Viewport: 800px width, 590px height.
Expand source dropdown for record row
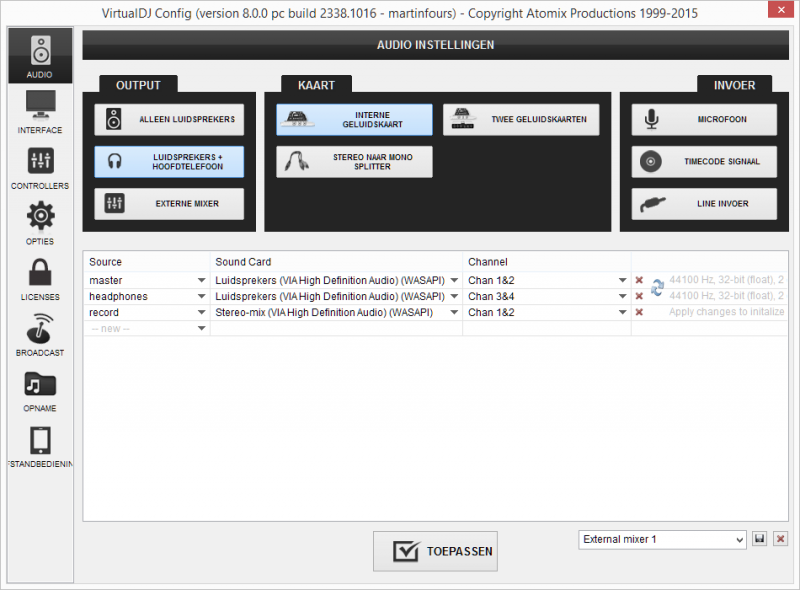coord(202,312)
